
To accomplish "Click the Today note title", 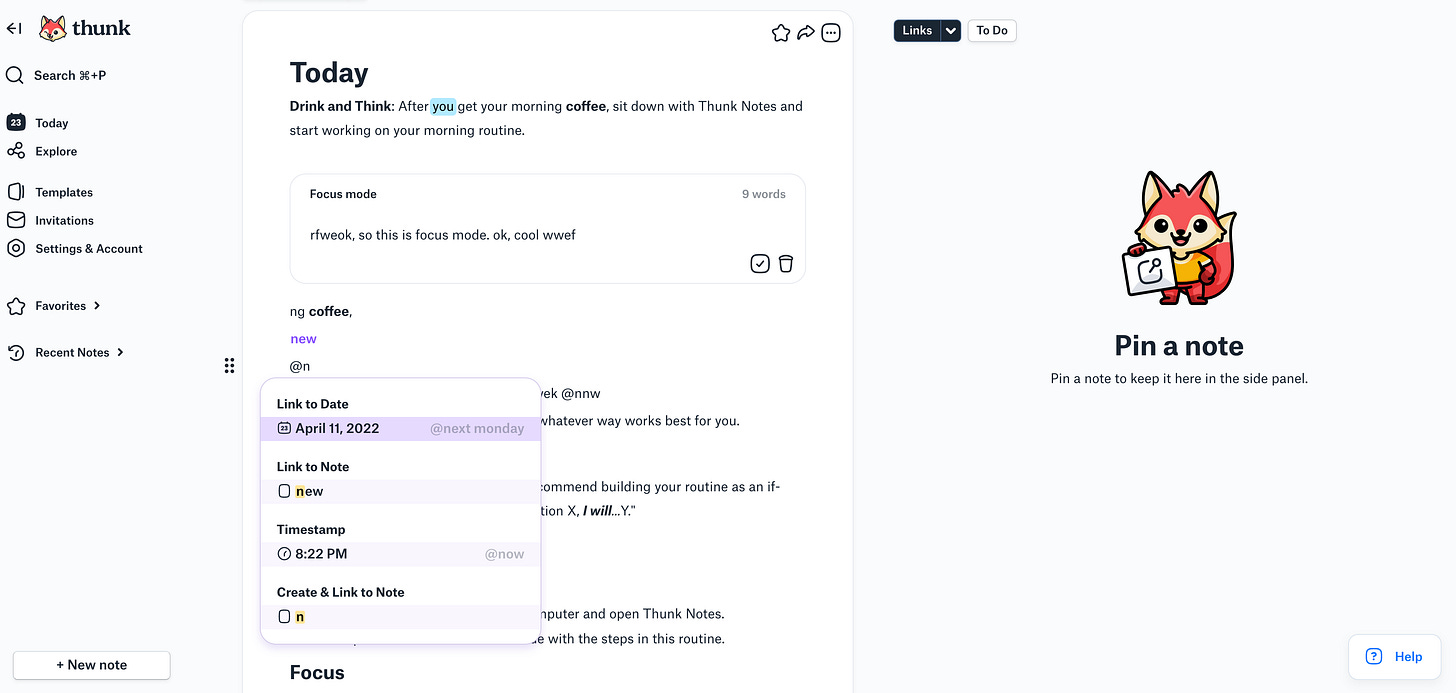I will pyautogui.click(x=329, y=73).
